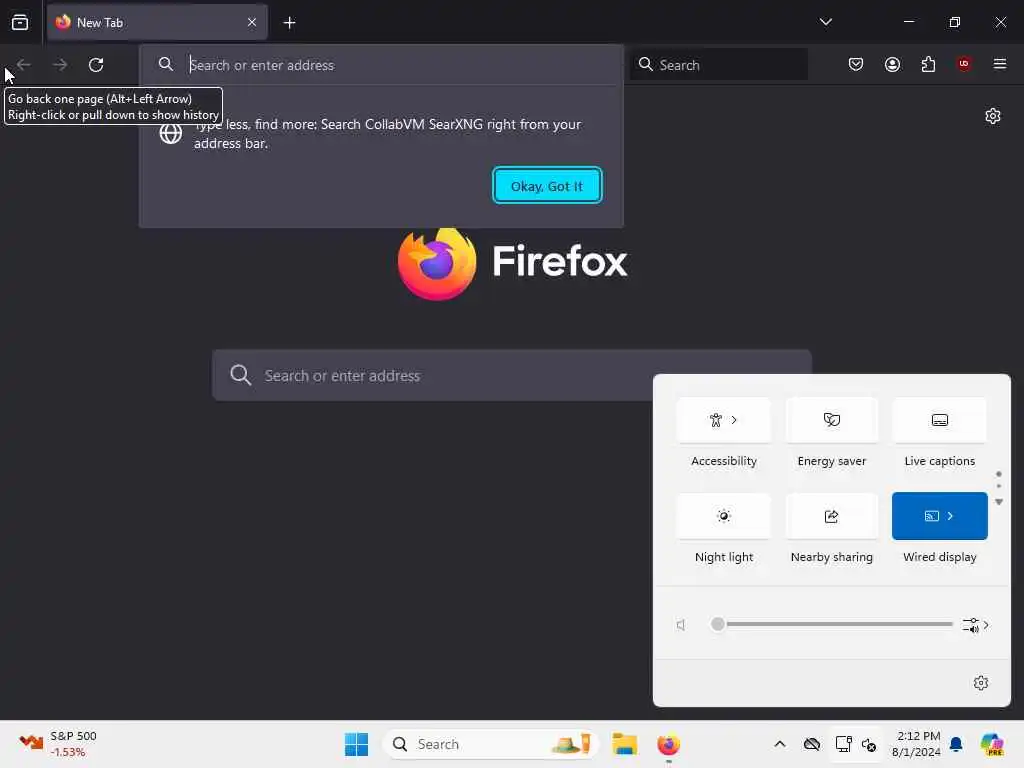Open the Firefox account menu

click(892, 64)
